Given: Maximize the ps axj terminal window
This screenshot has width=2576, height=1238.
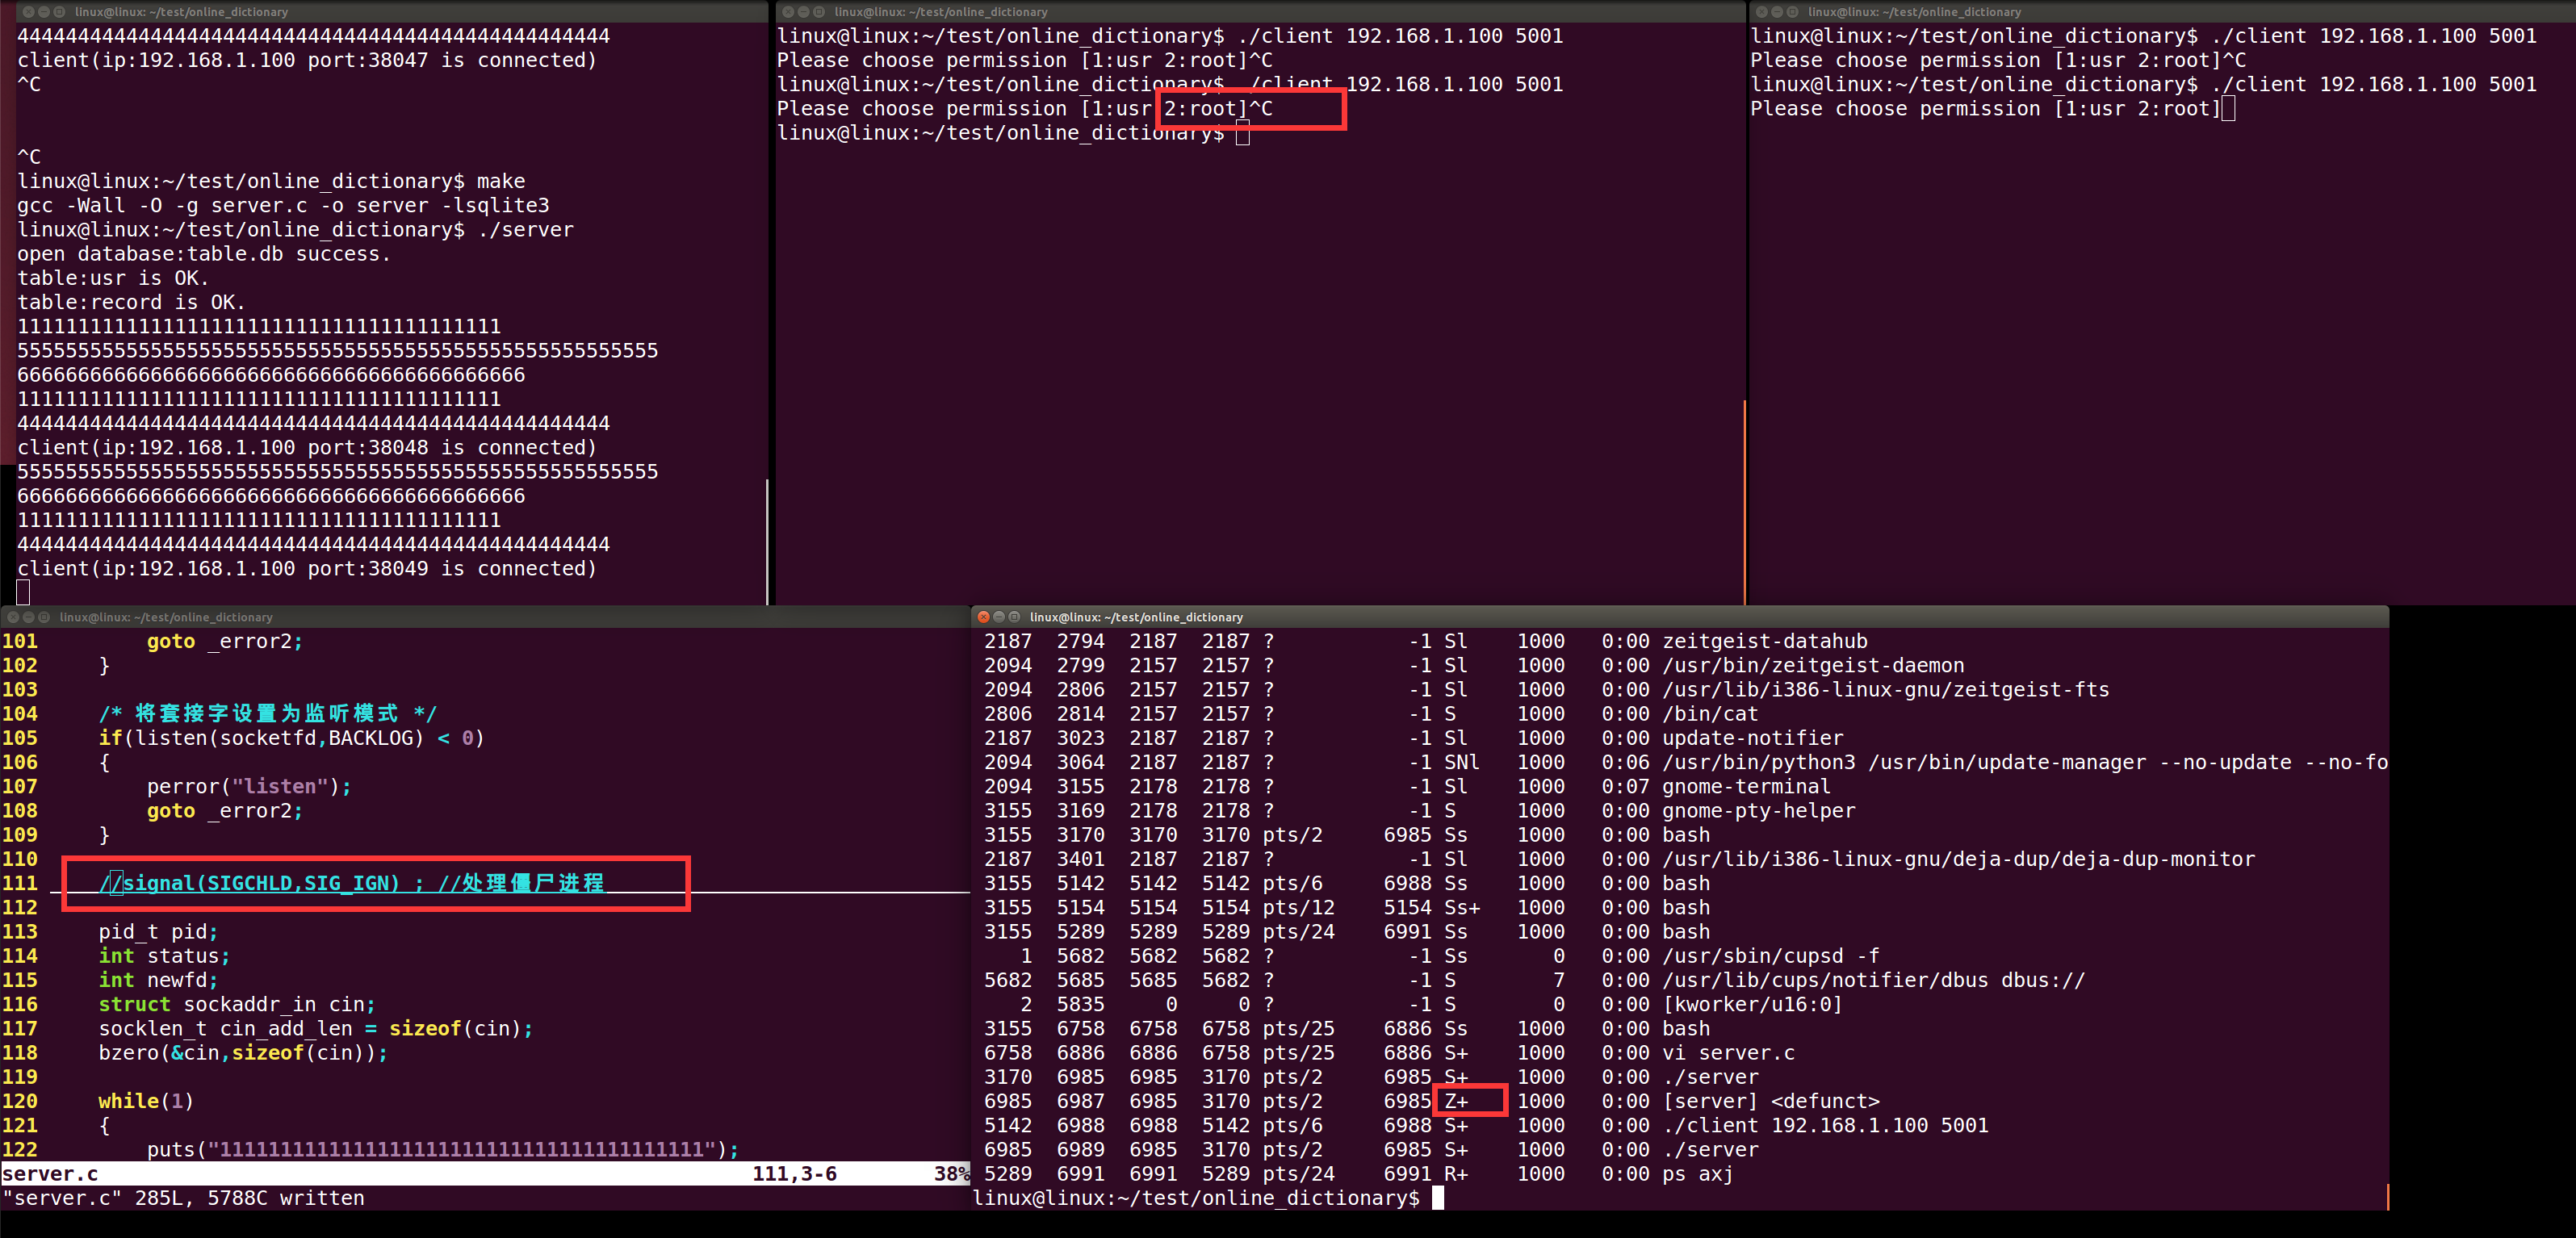Looking at the screenshot, I should point(1015,617).
